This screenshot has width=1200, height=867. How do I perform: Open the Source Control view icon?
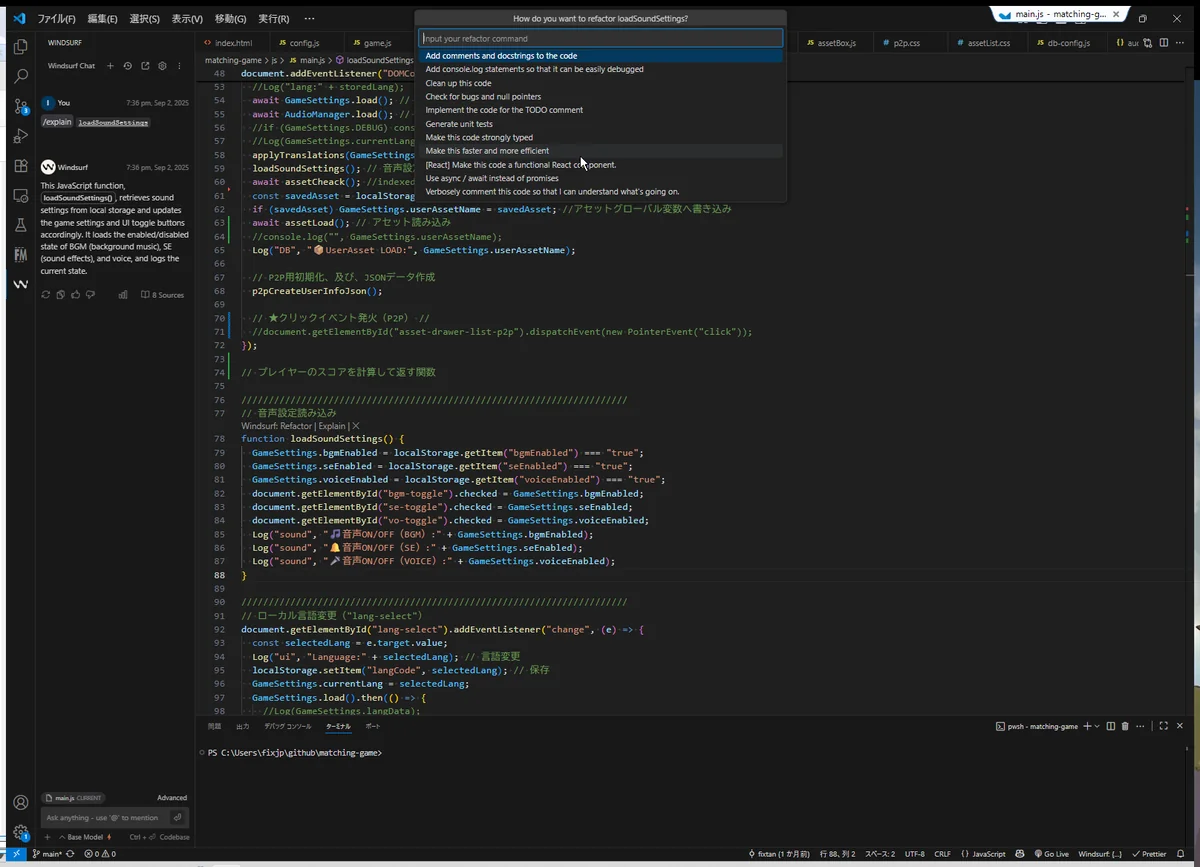click(20, 106)
